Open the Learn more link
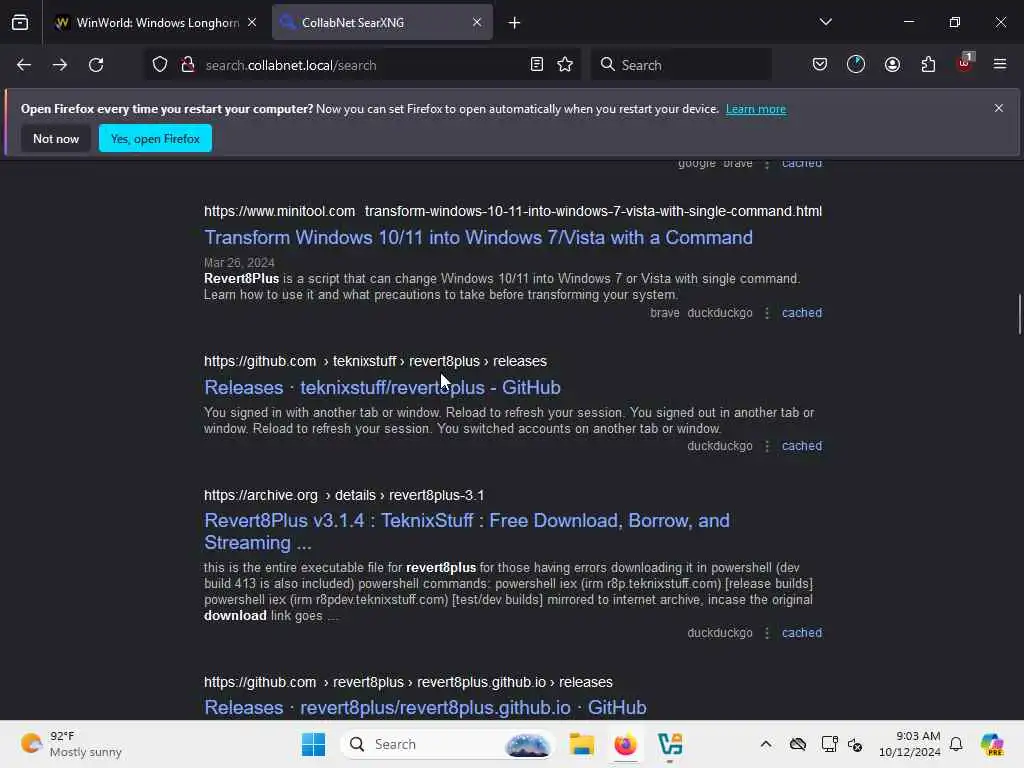This screenshot has height=768, width=1024. coord(756,109)
